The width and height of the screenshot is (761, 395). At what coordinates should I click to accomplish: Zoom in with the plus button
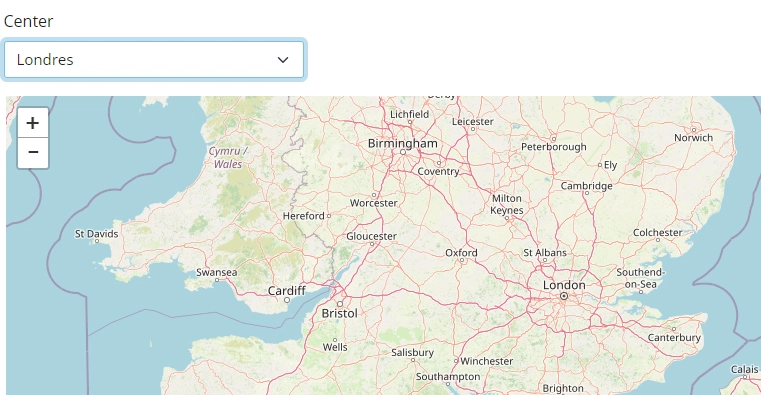click(x=33, y=123)
